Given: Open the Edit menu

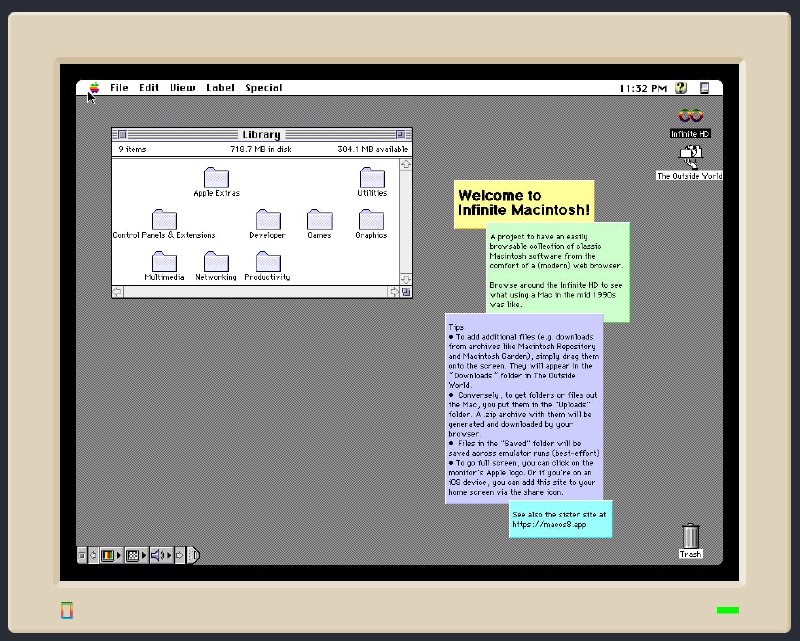Looking at the screenshot, I should [x=149, y=88].
